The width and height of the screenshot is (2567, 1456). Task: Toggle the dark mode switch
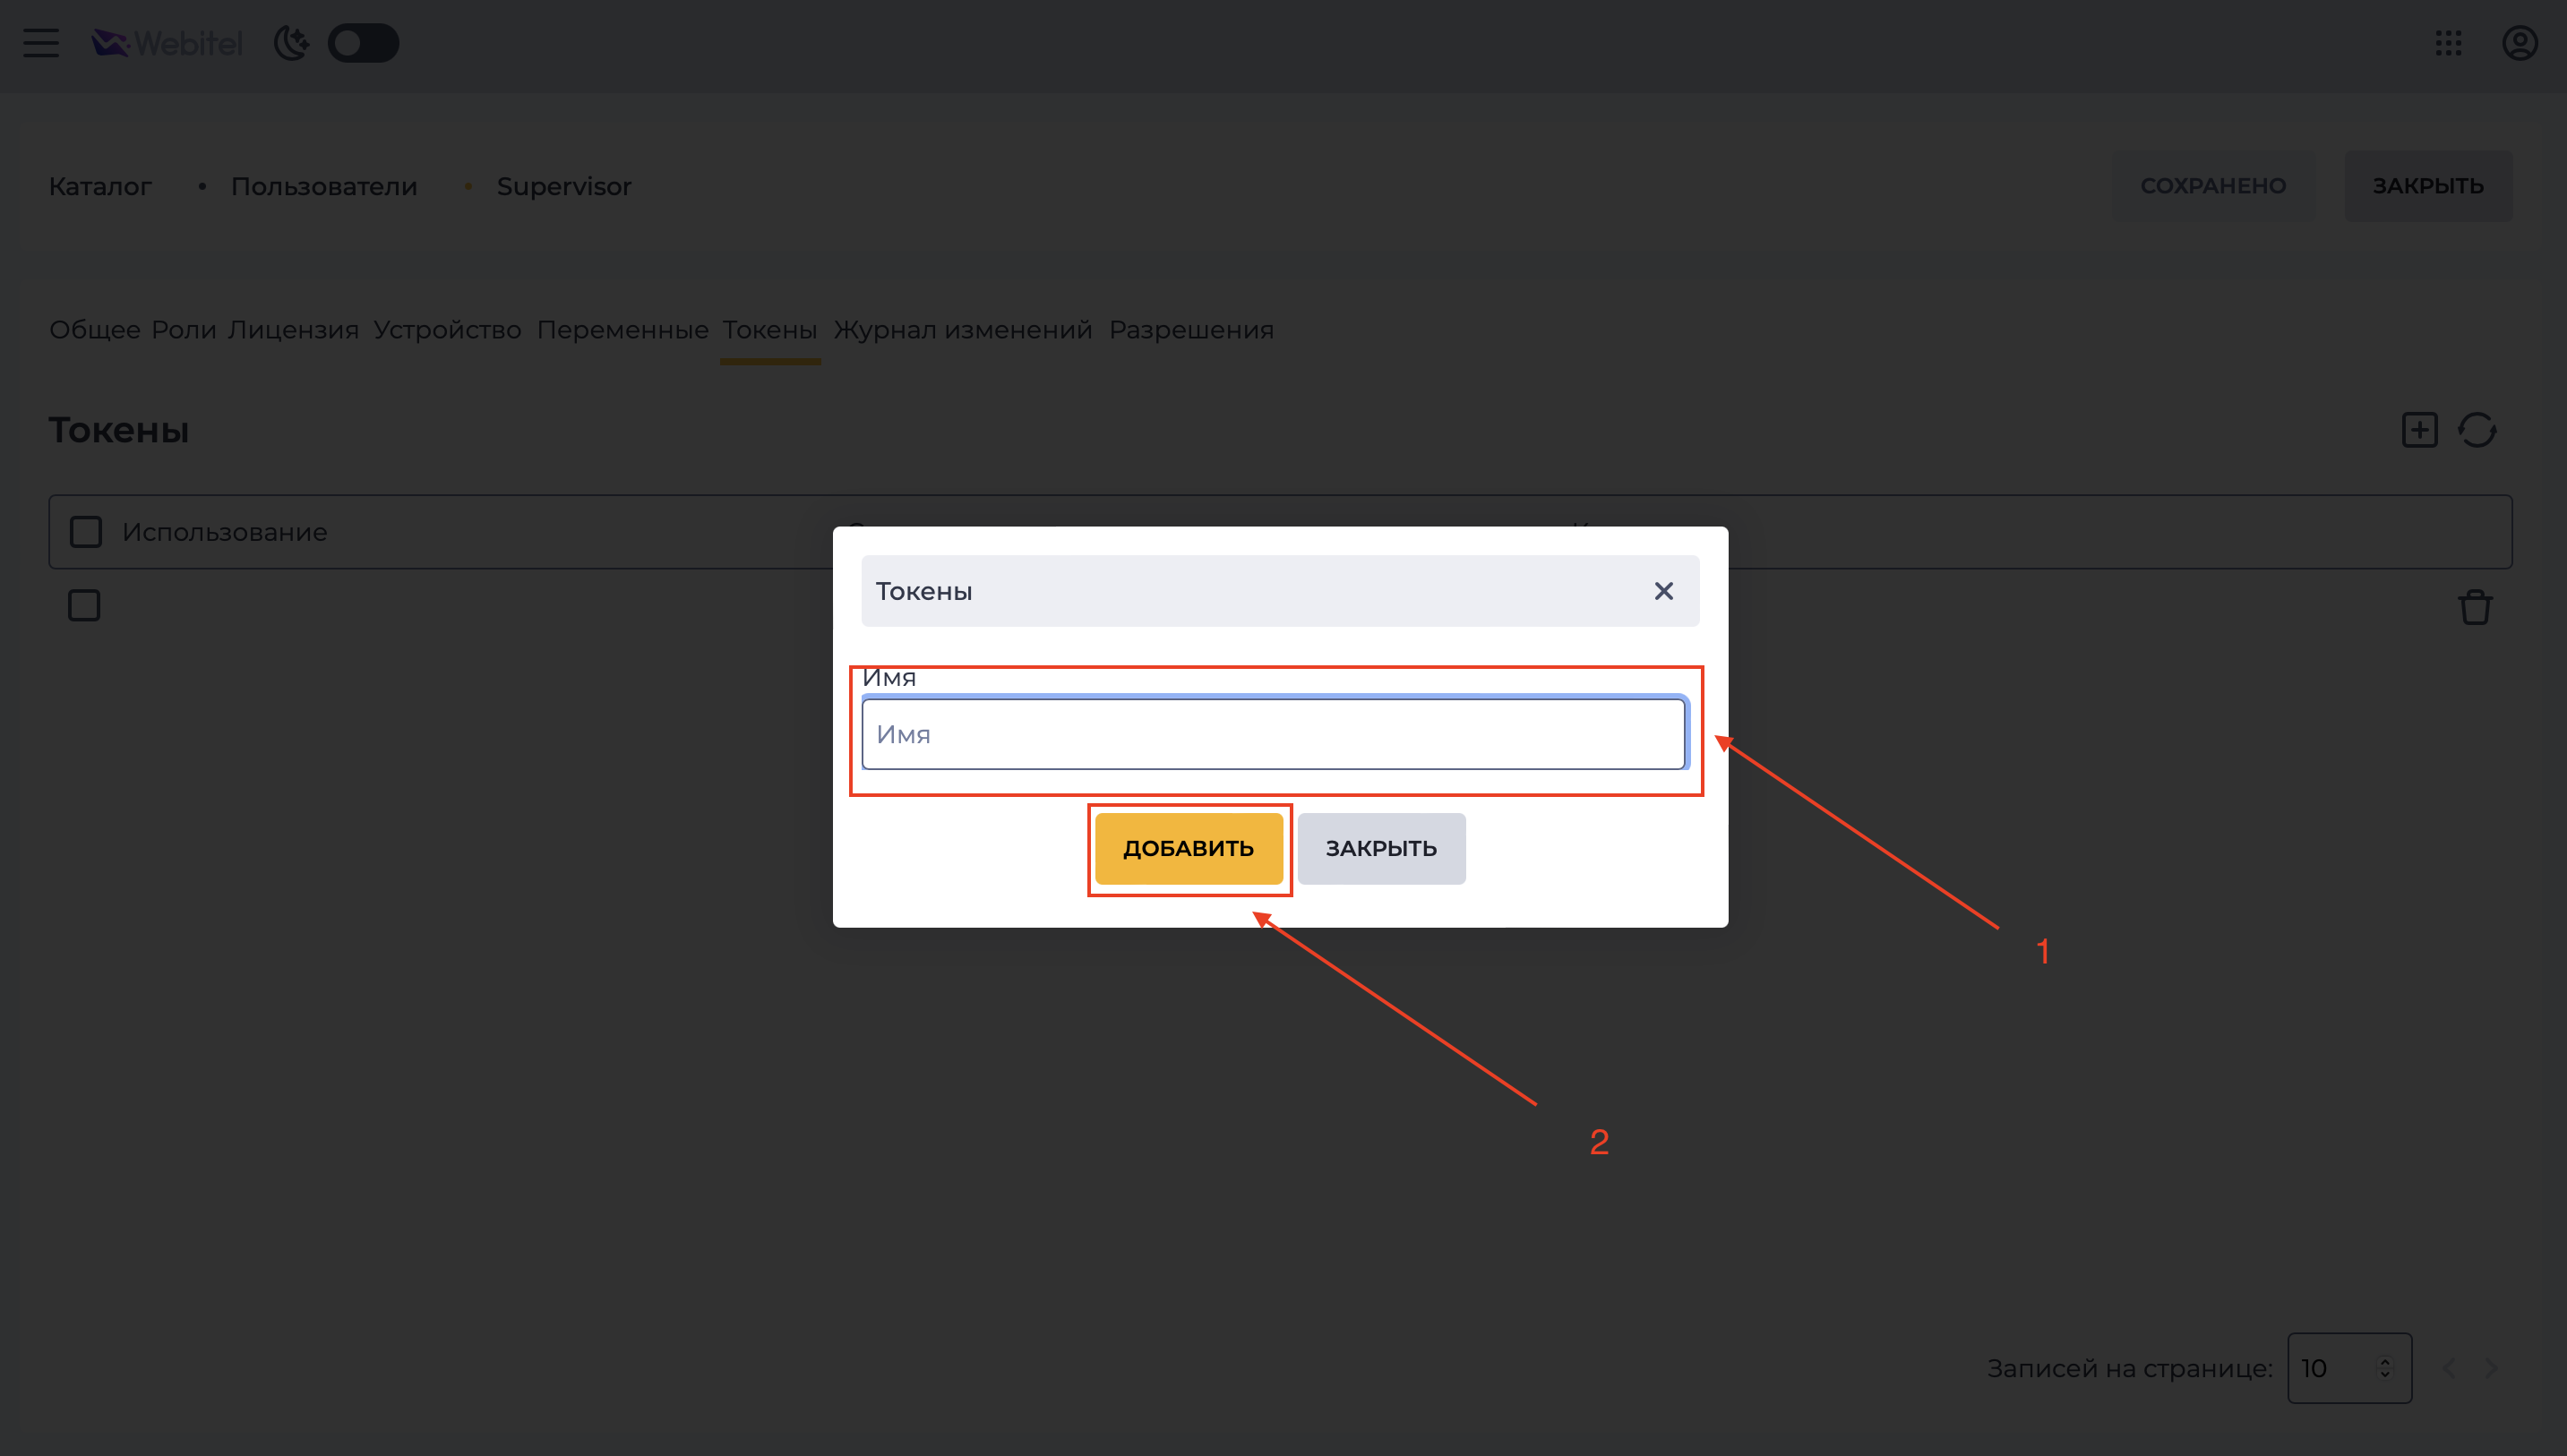[x=363, y=43]
